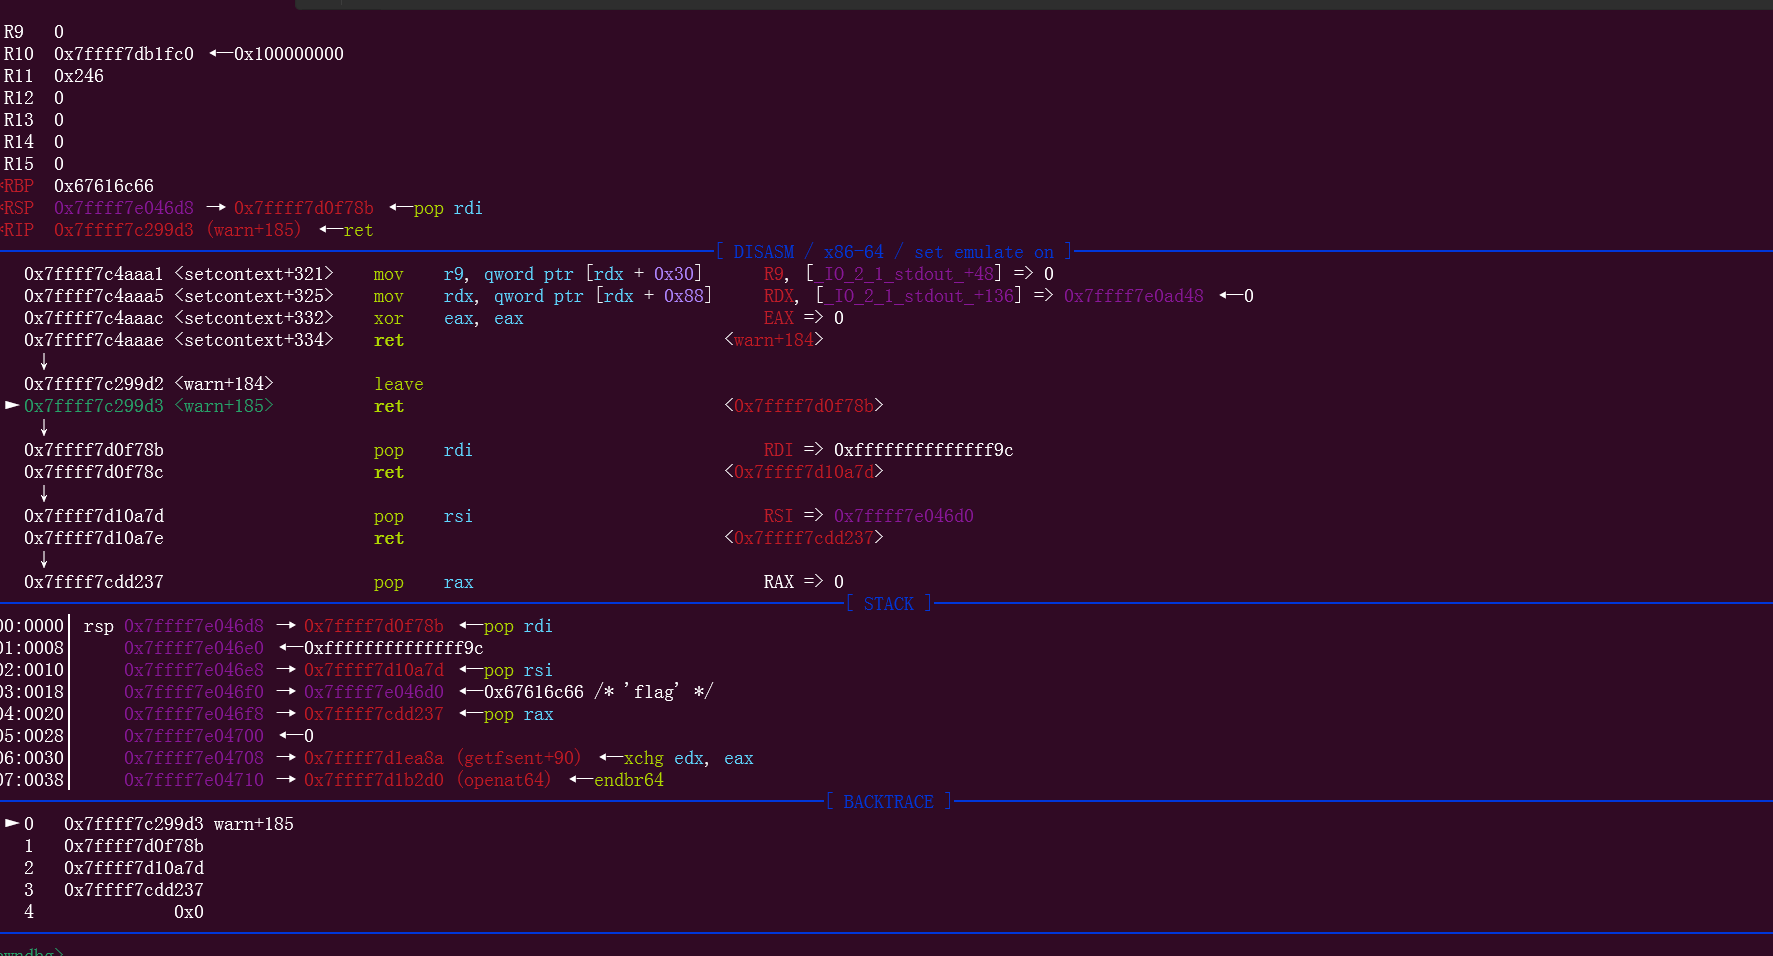Click the R10 address 0x7ffff7db1fc0

(124, 54)
